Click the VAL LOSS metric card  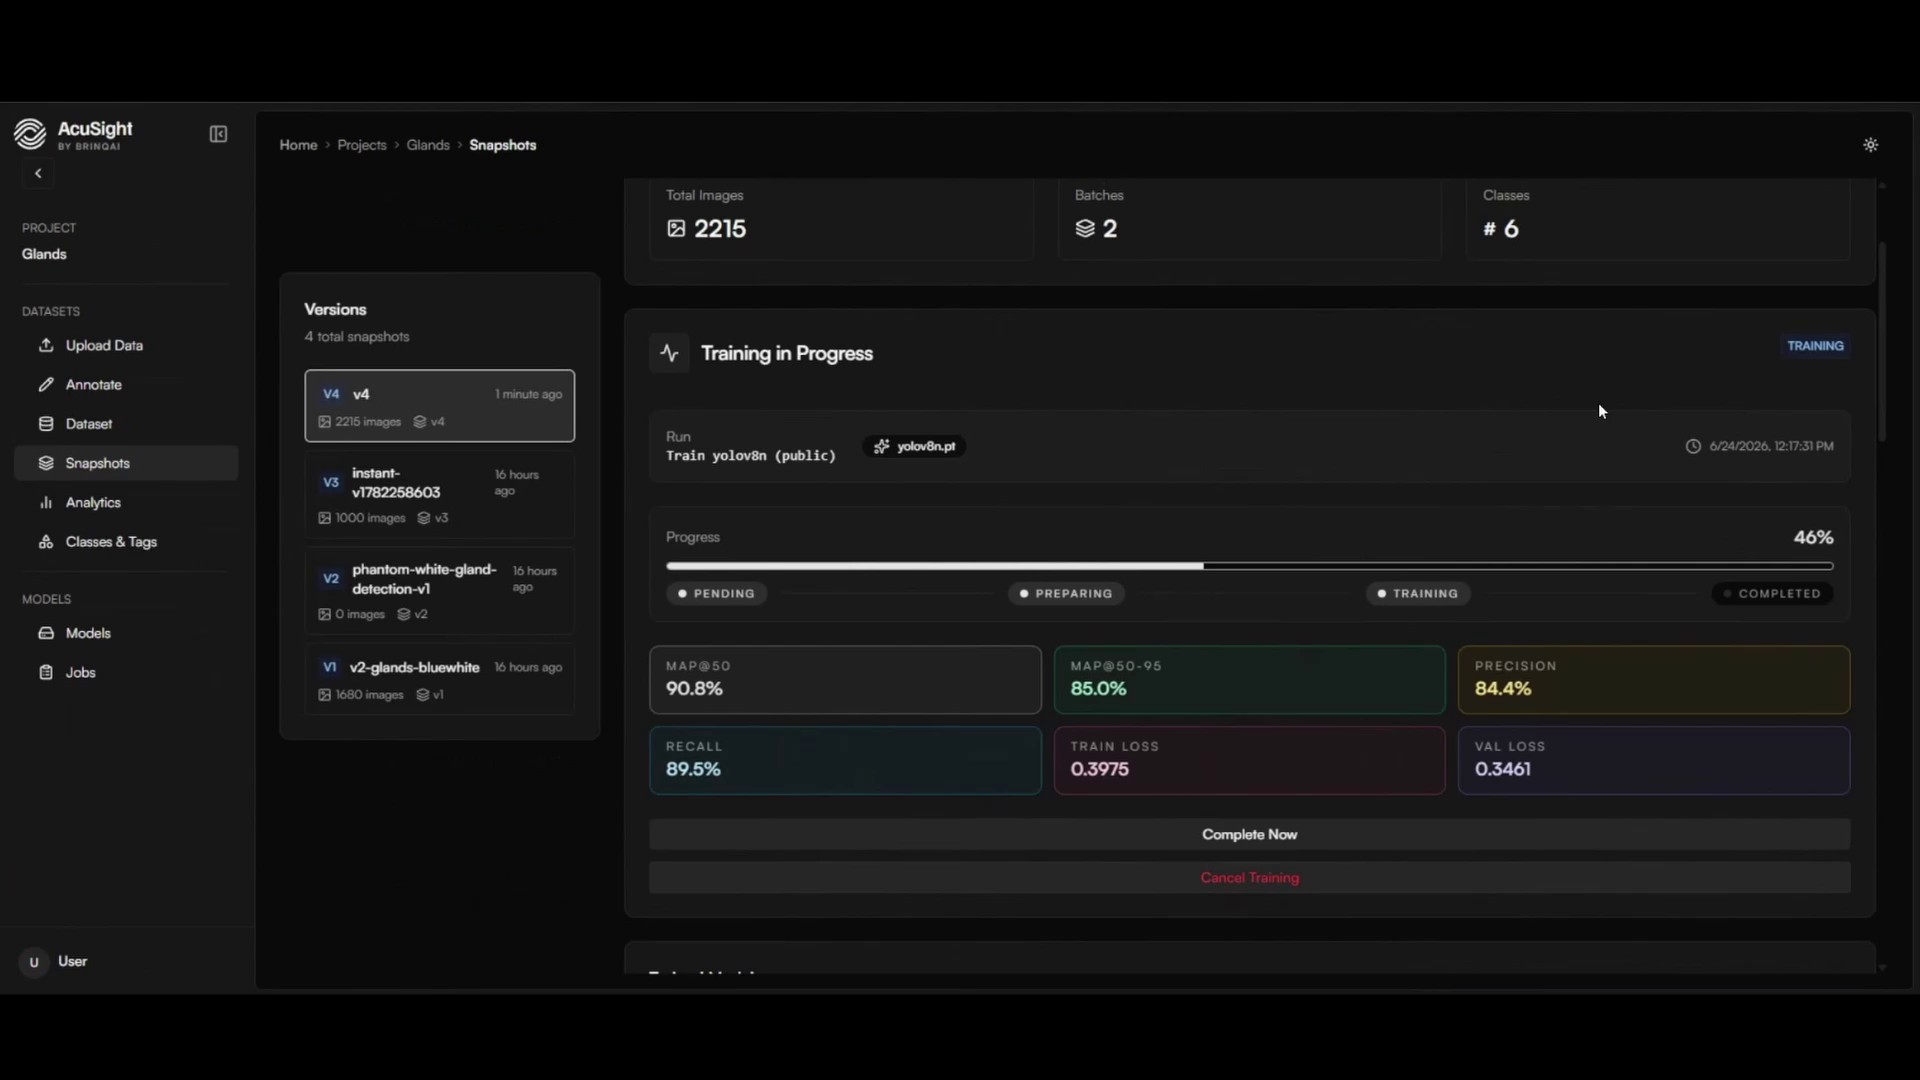pos(1654,761)
